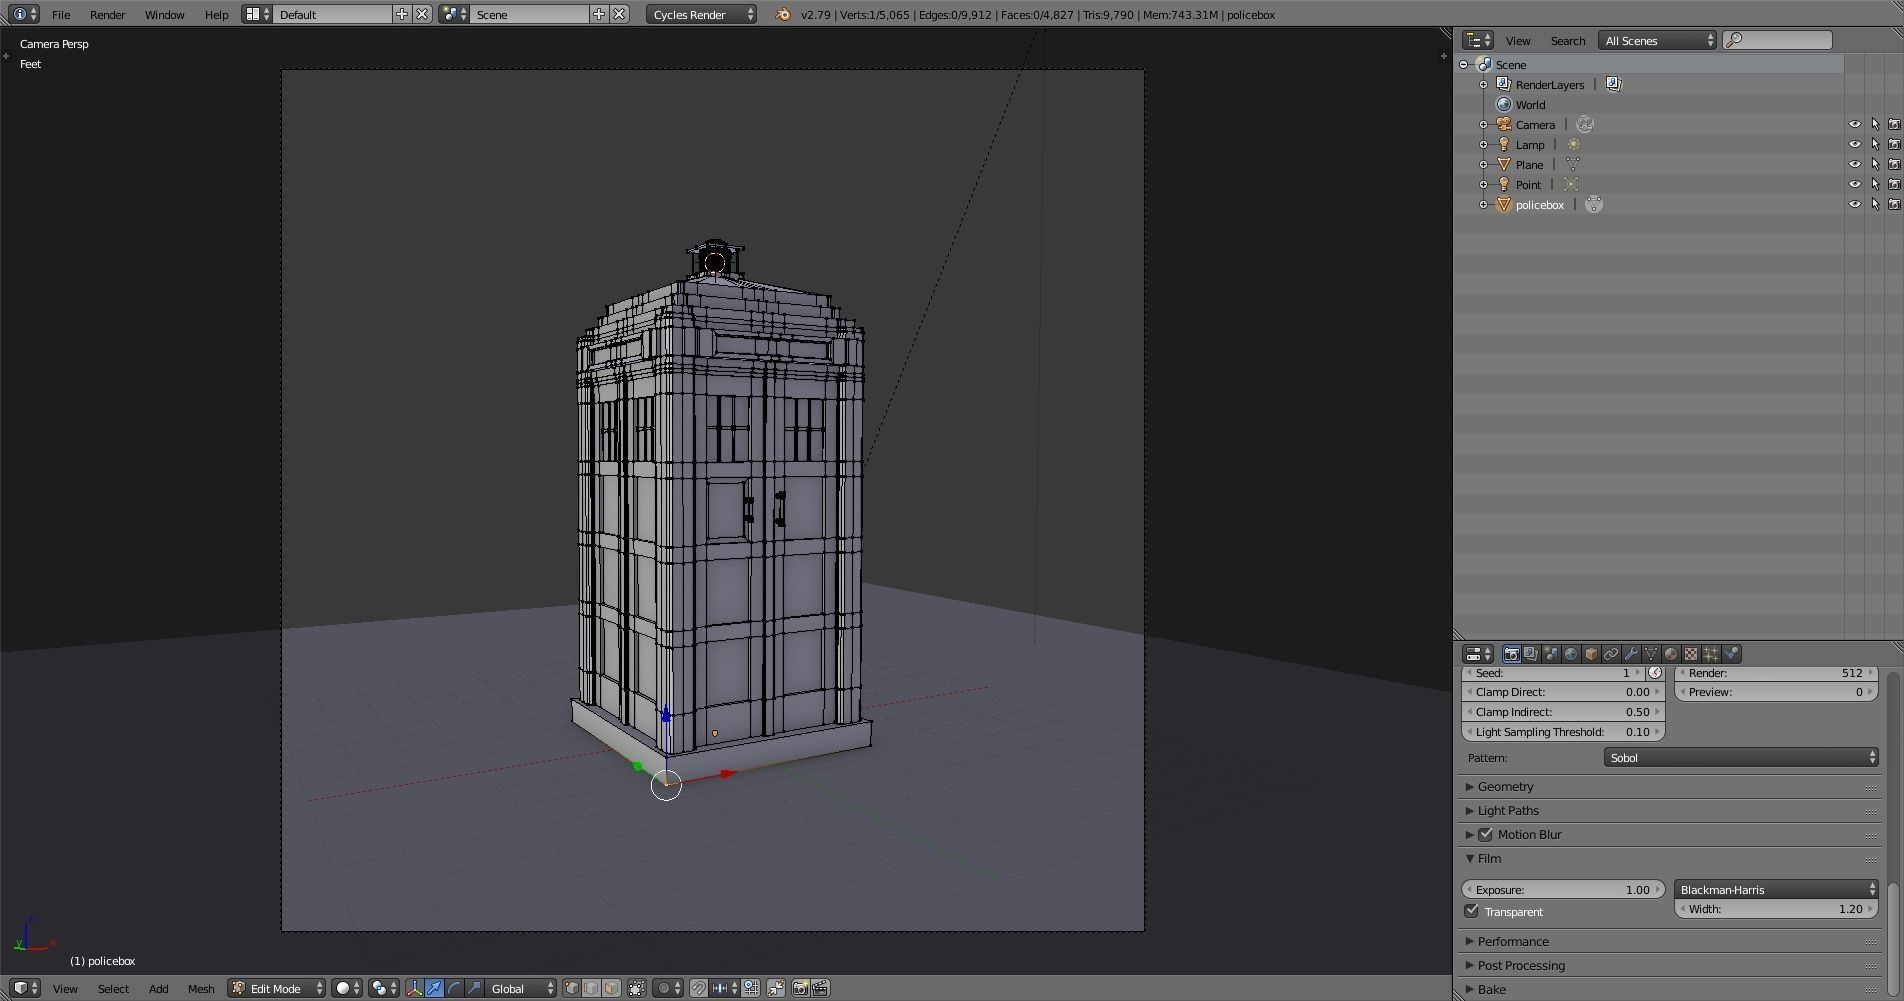Image resolution: width=1904 pixels, height=1001 pixels.
Task: Select the scale manipulator icon
Action: click(x=475, y=988)
